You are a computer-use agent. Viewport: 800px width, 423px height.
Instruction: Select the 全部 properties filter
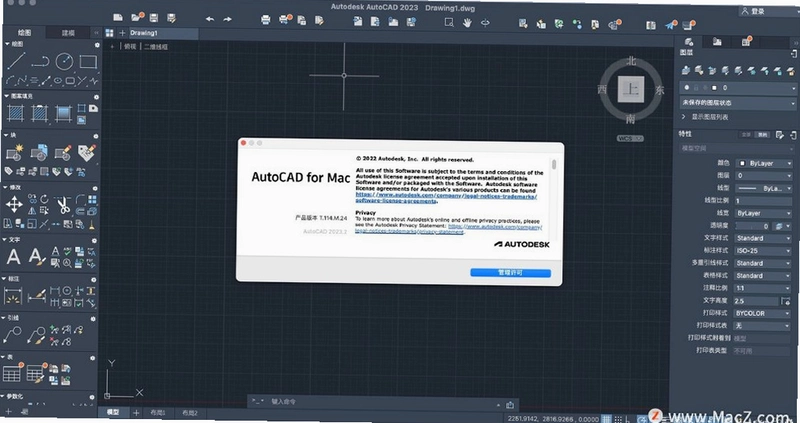(746, 135)
